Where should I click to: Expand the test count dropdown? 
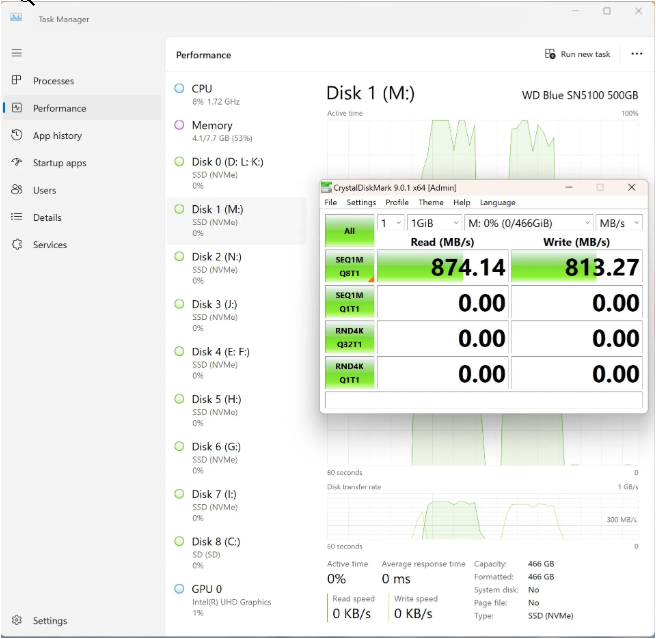(x=391, y=223)
